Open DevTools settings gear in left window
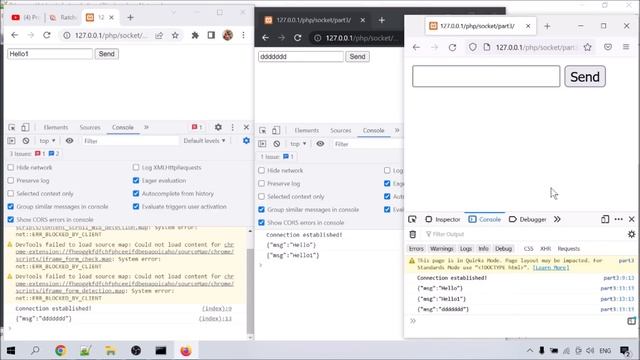Image resolution: width=640 pixels, height=360 pixels. [x=218, y=127]
